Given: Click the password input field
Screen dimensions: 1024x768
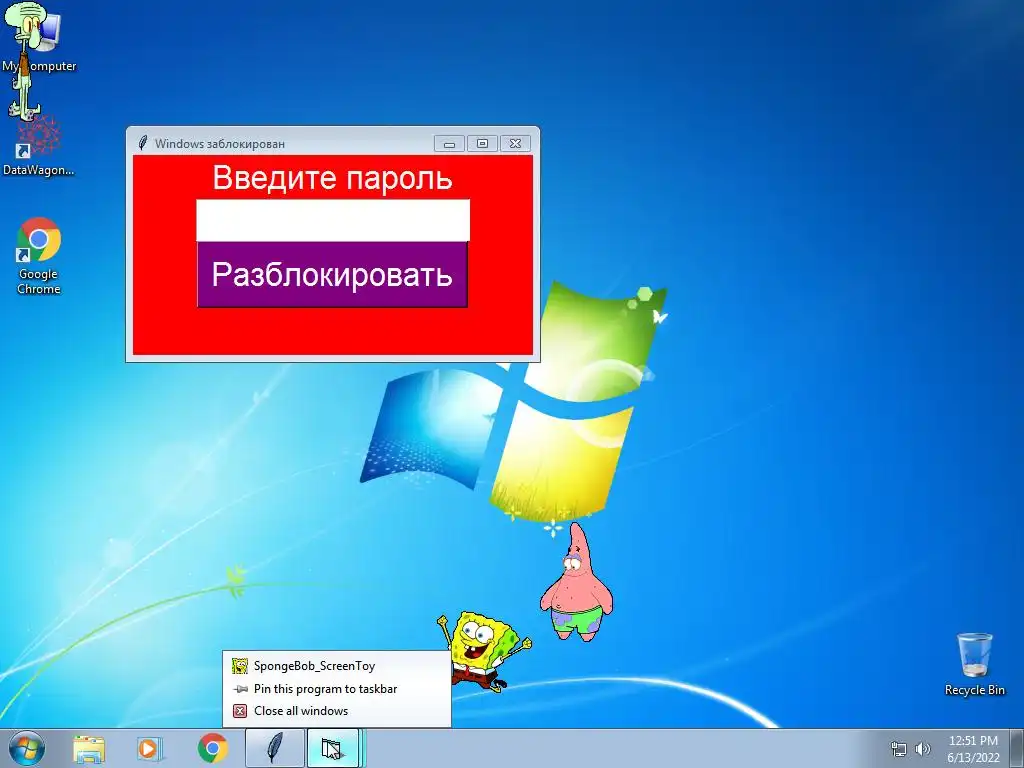Looking at the screenshot, I should coord(333,221).
